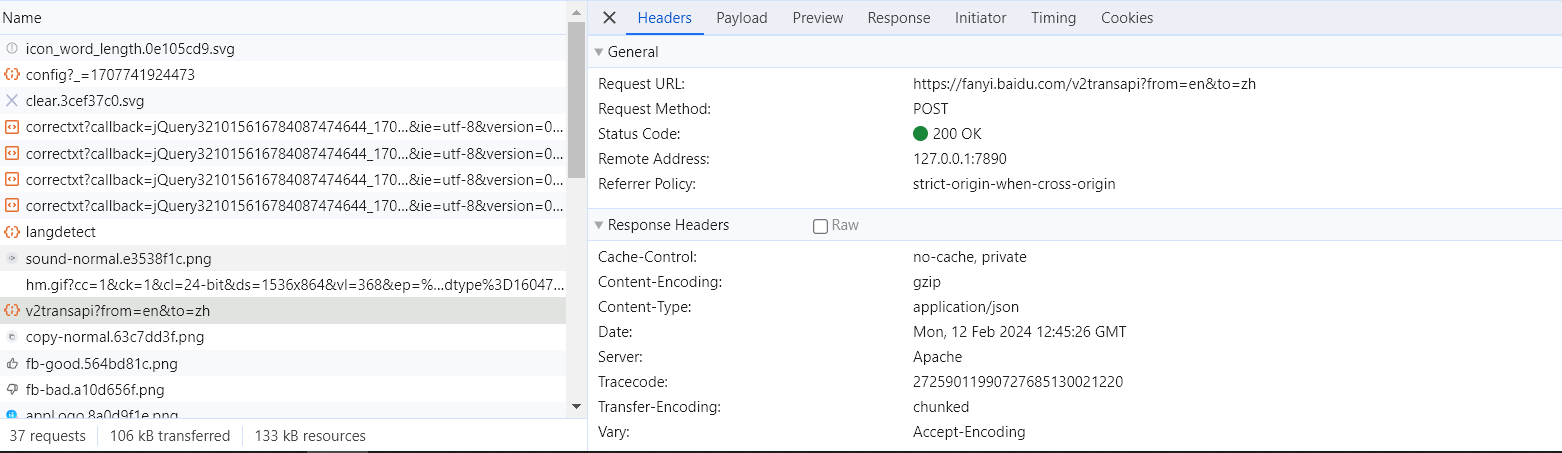Enable the Raw response headers checkbox
The width and height of the screenshot is (1562, 453).
(820, 226)
